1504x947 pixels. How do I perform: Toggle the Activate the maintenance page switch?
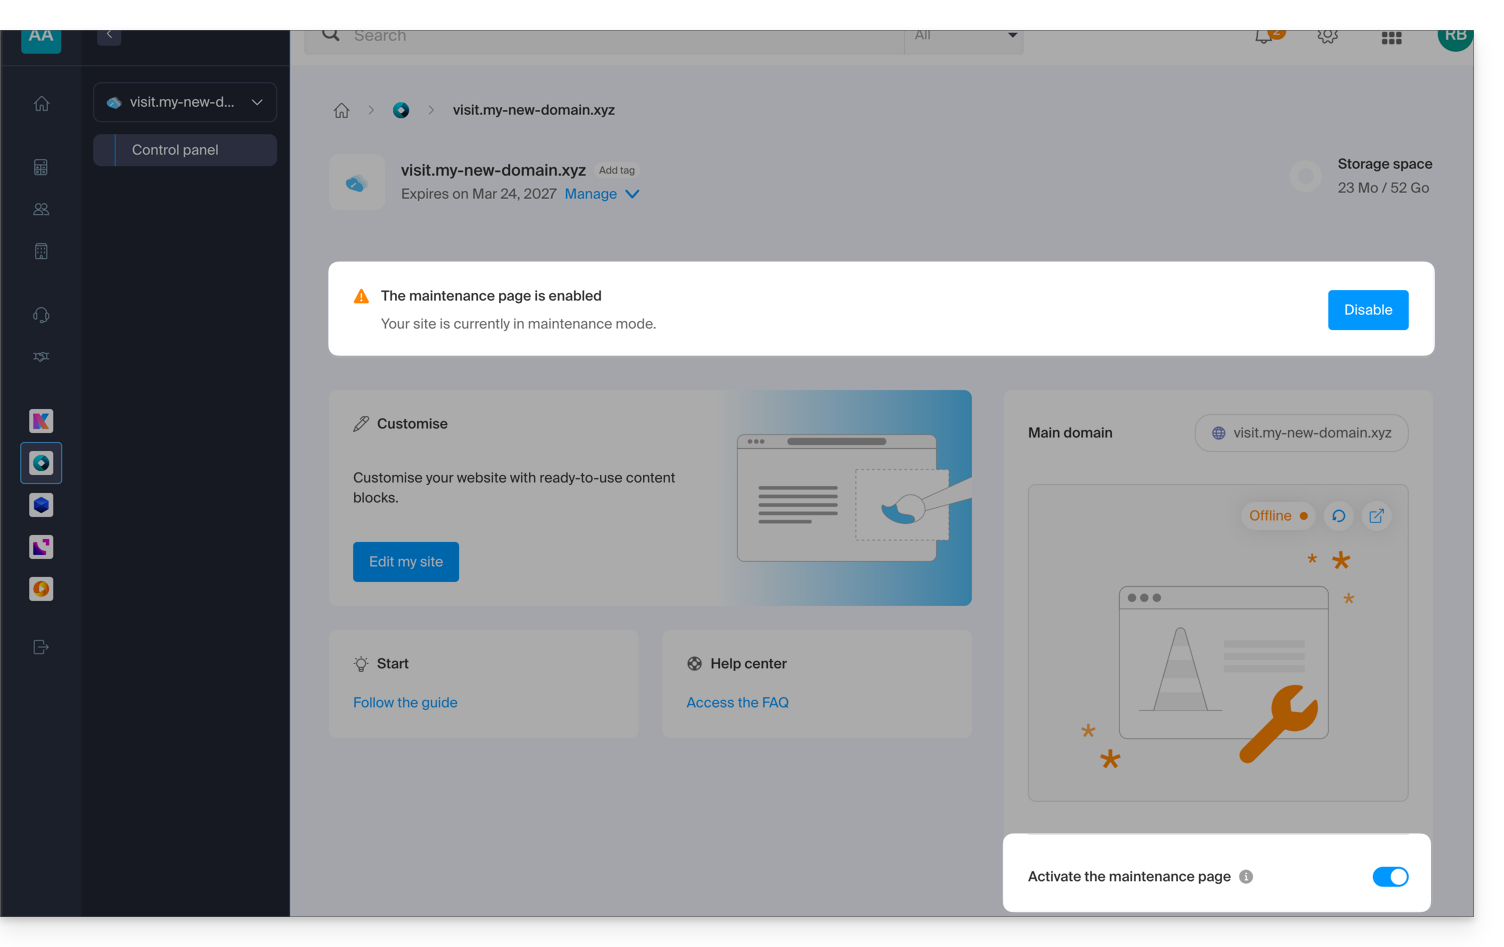(1389, 877)
